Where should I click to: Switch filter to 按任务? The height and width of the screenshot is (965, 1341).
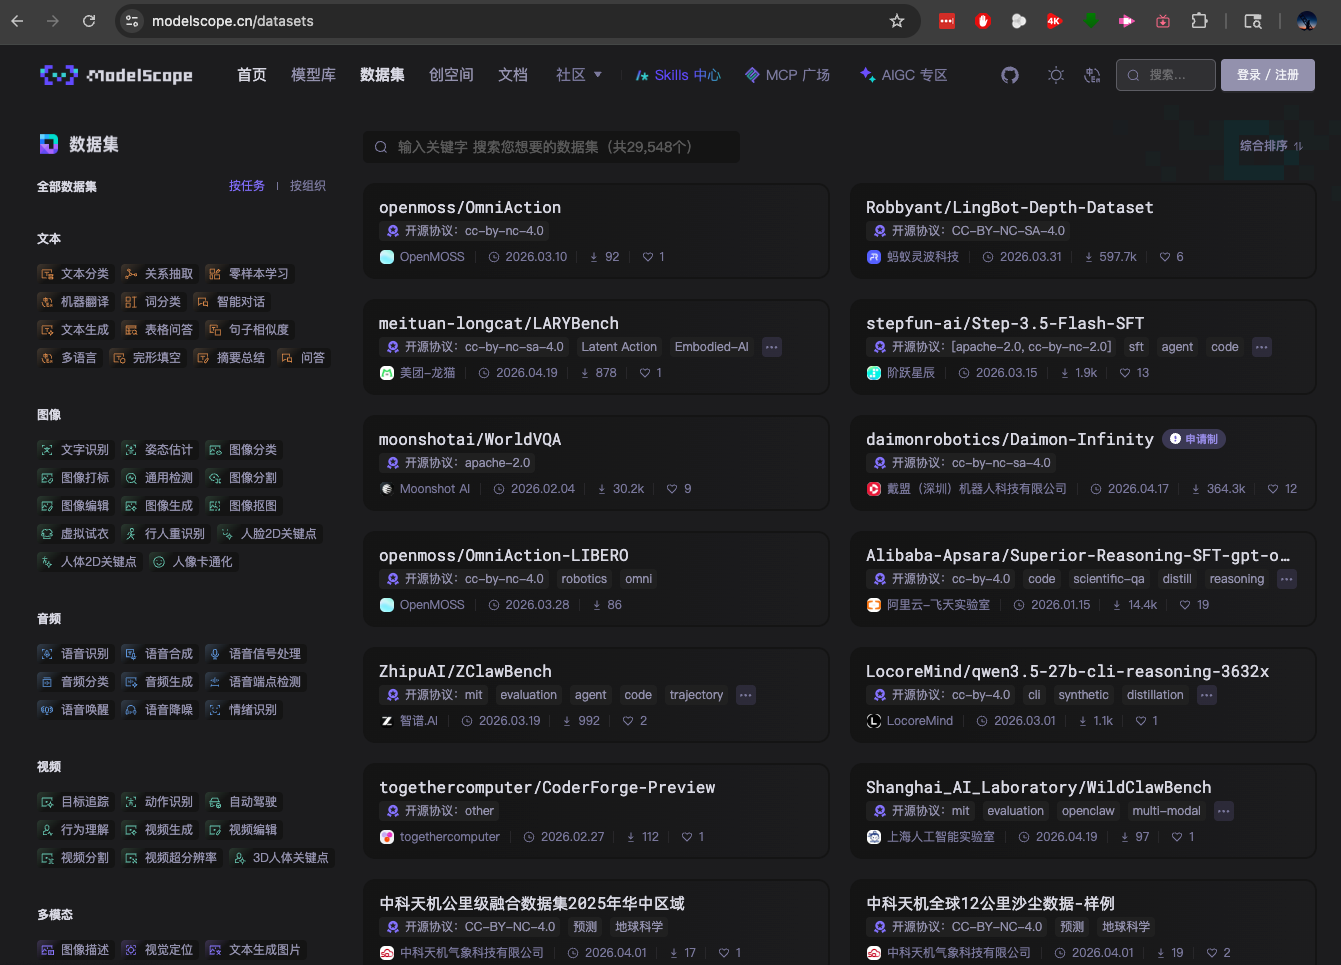pyautogui.click(x=247, y=186)
